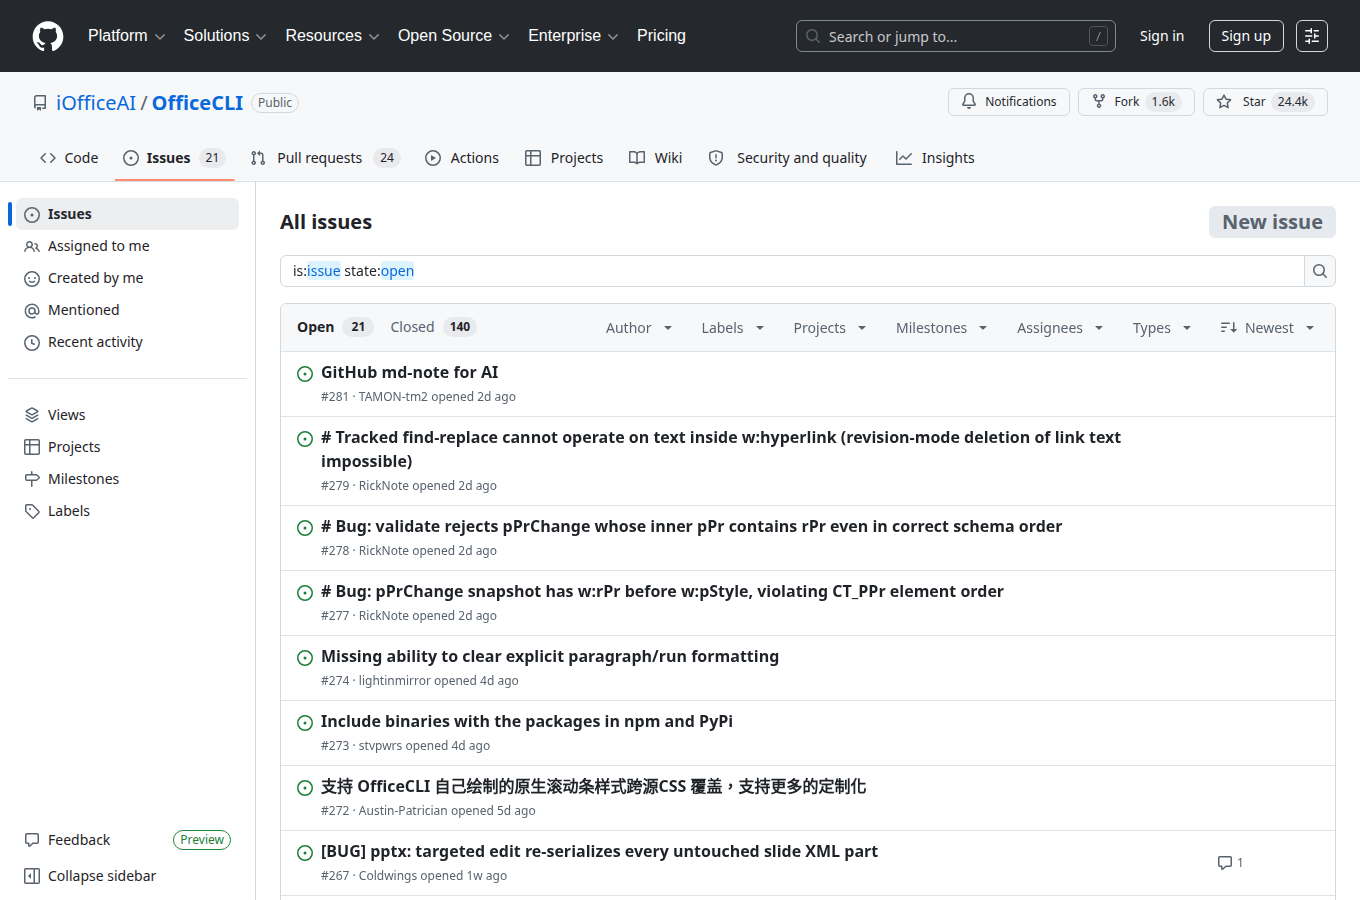The width and height of the screenshot is (1360, 900).
Task: Open the Assignees filter dropdown
Action: point(1060,328)
